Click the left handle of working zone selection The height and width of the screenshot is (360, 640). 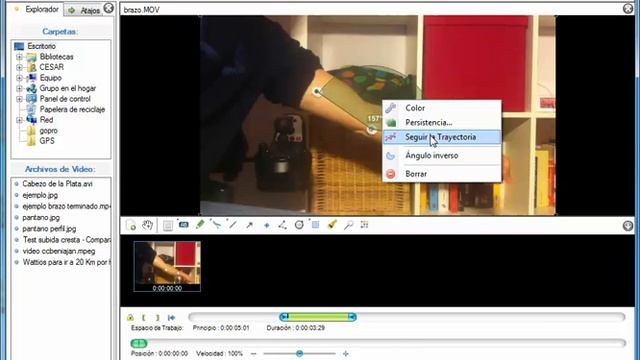[284, 317]
